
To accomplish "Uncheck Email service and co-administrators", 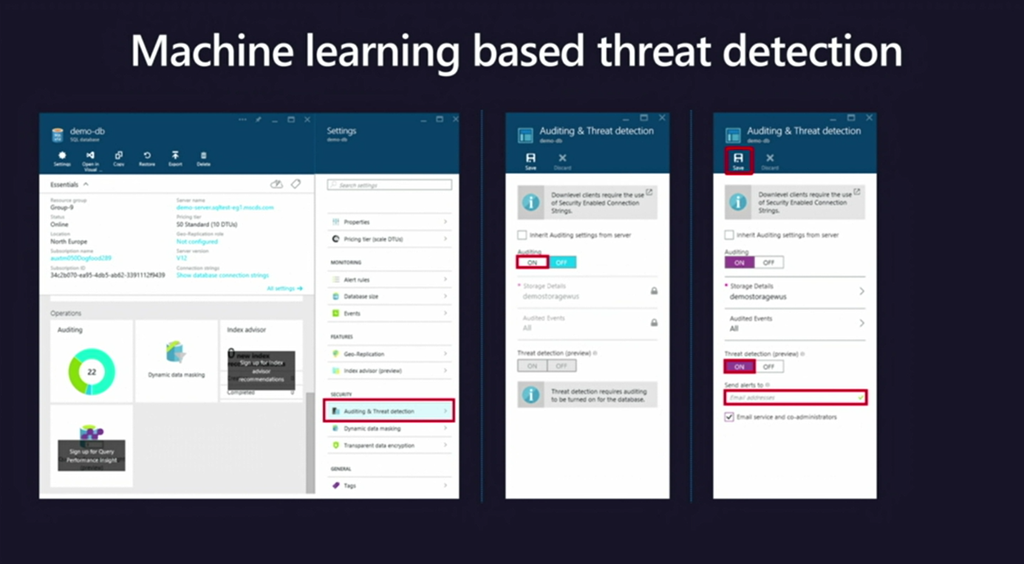I will pyautogui.click(x=729, y=417).
